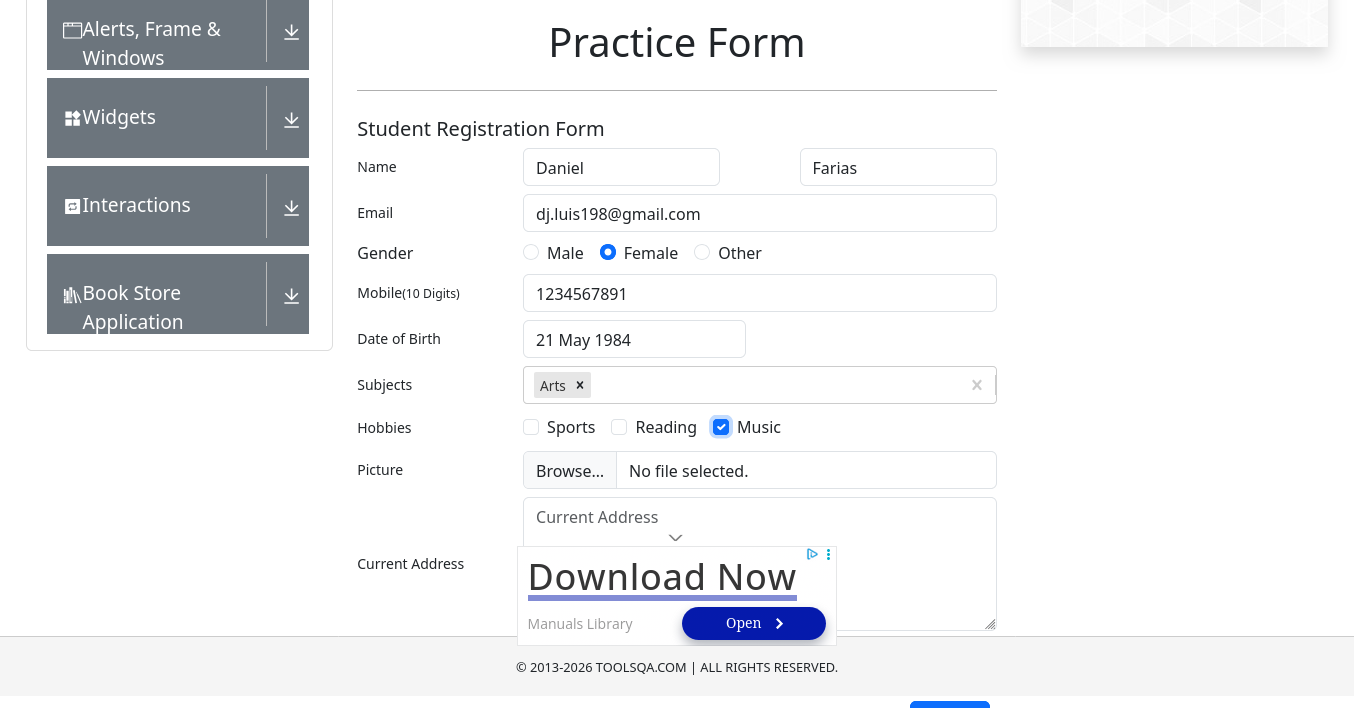Click the Open button in the ad

coord(753,623)
